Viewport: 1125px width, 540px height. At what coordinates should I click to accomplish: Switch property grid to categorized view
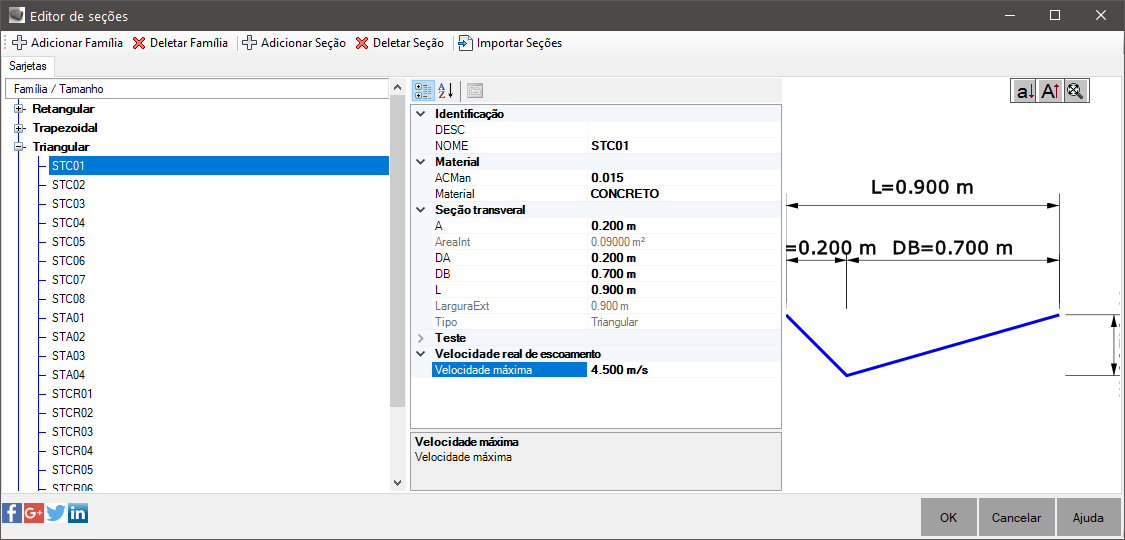point(423,91)
